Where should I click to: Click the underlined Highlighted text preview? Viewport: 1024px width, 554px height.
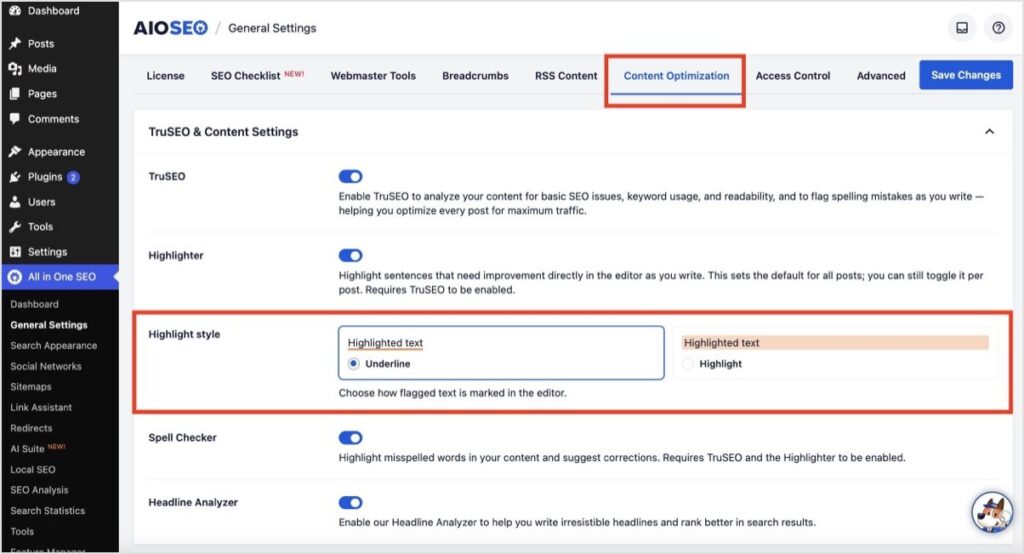tap(385, 343)
